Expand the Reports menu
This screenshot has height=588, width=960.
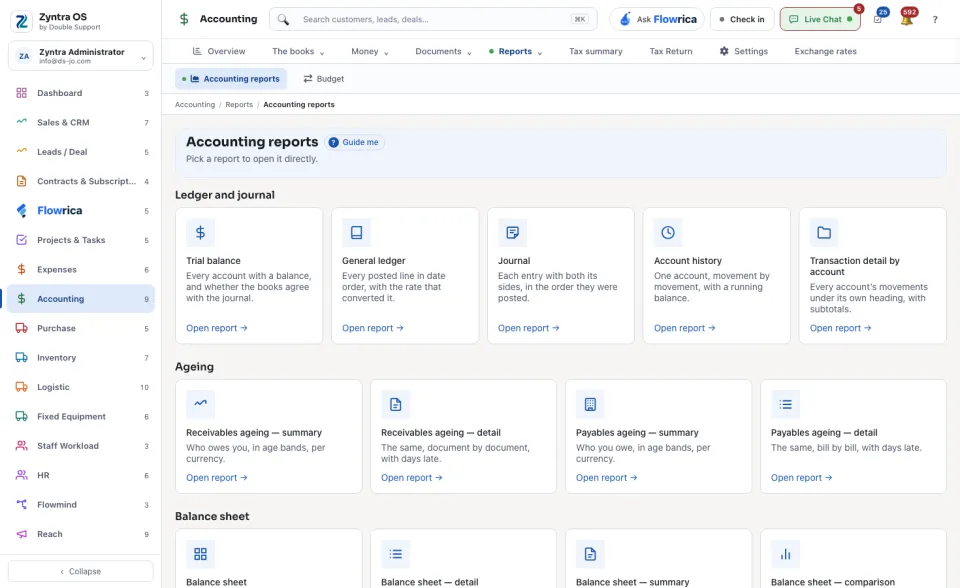click(516, 51)
